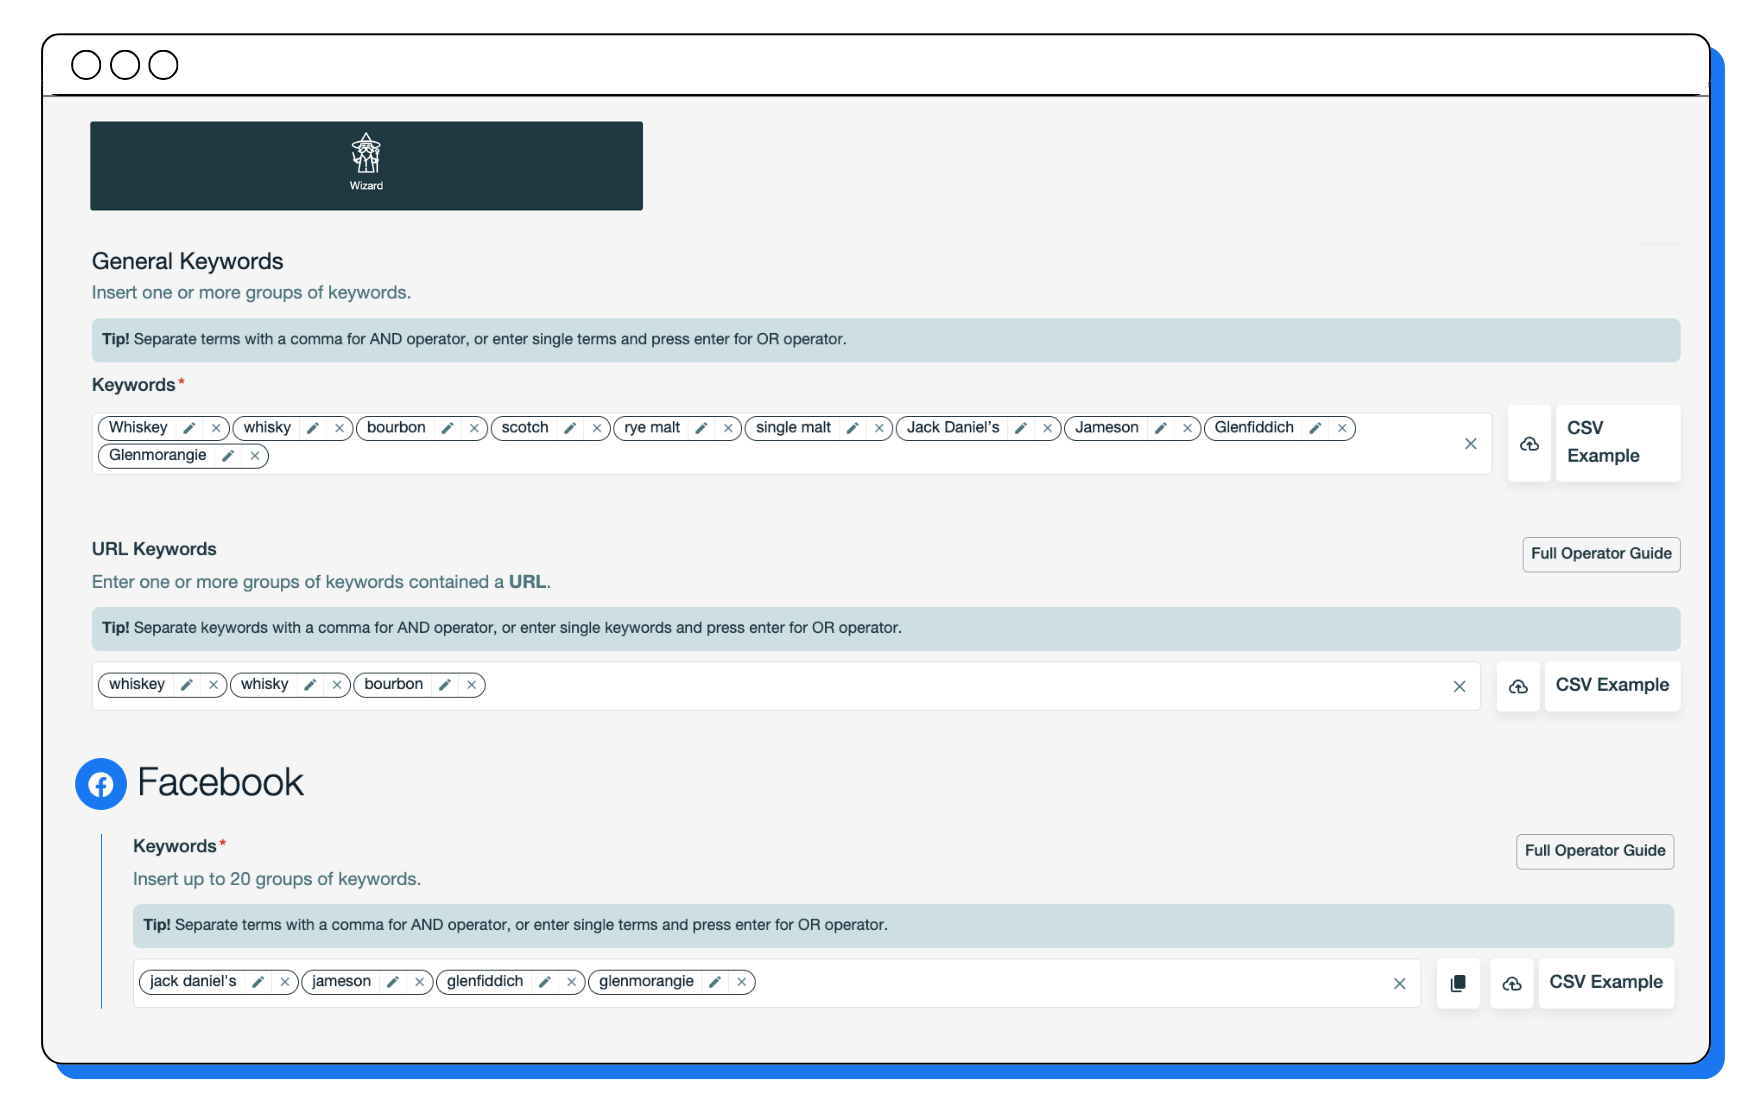The image size is (1750, 1100).
Task: Open CSV Example for URL keywords
Action: point(1612,685)
